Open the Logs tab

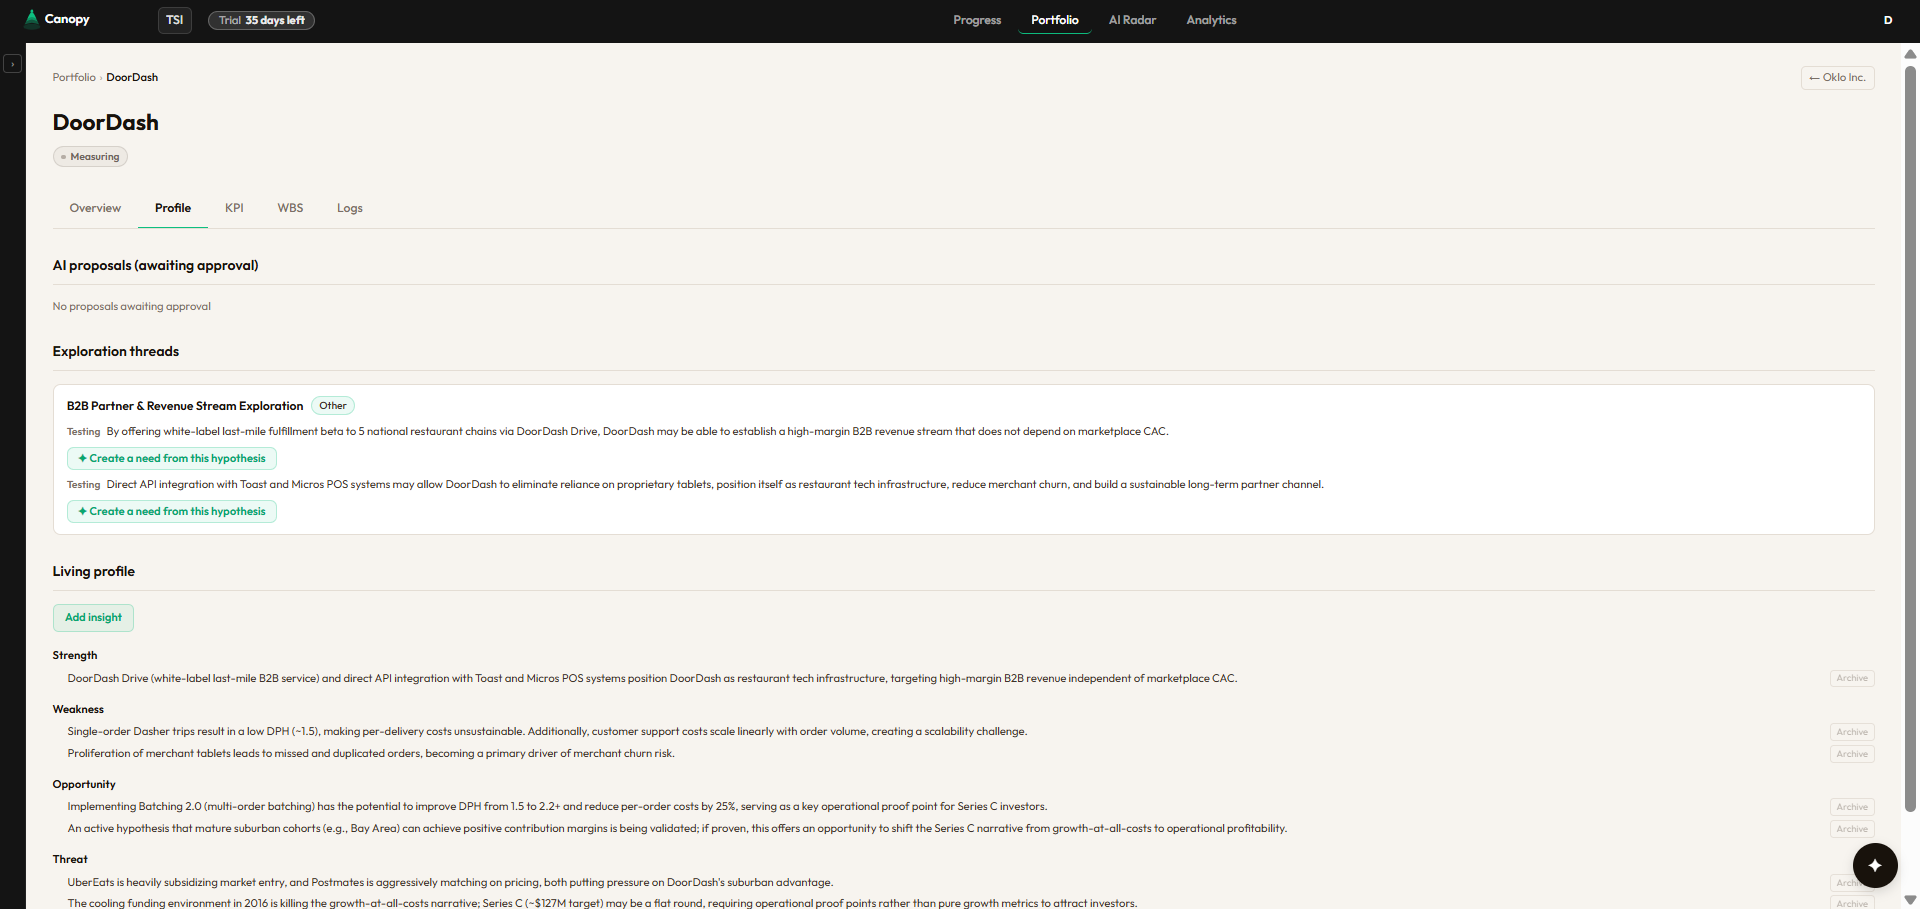350,208
